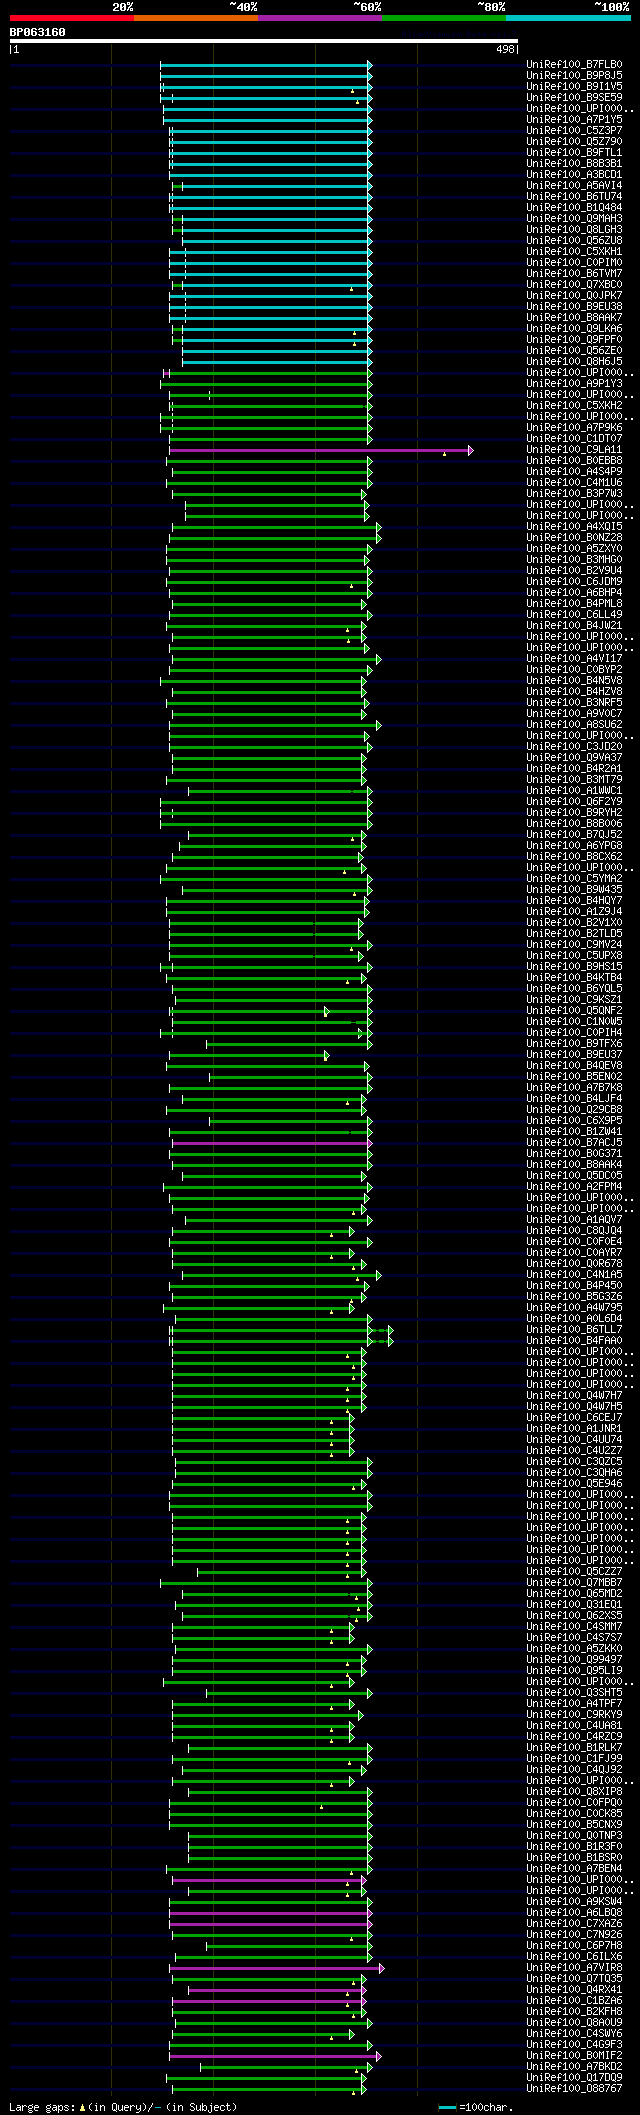This screenshot has height=2115, width=640.
Task: Select hit label UniRef100_C9LA11
Action: 574,450
